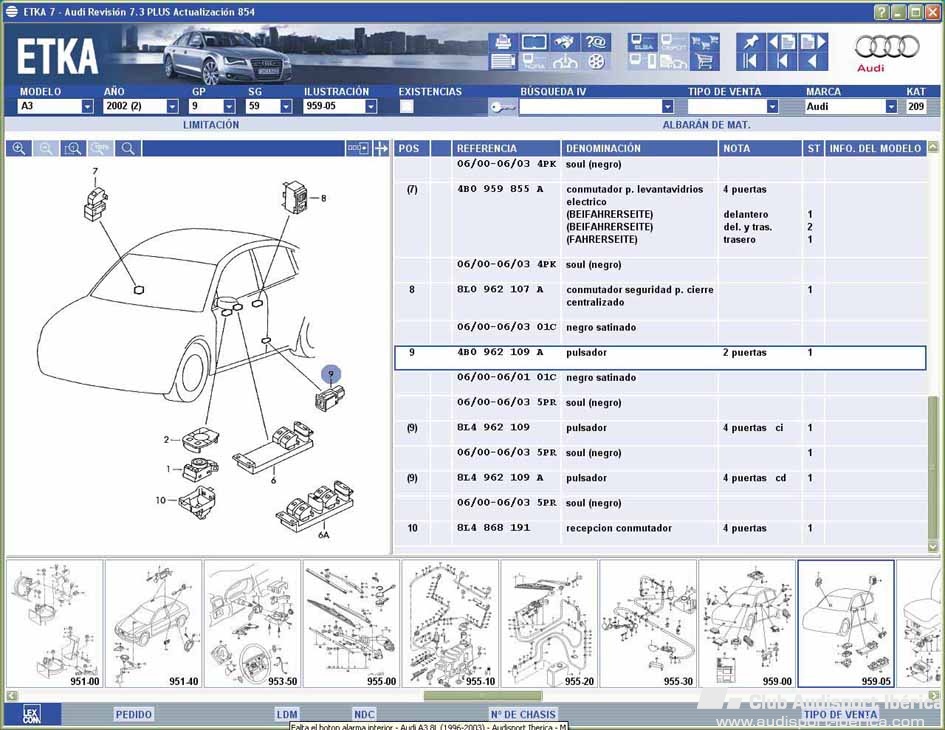The height and width of the screenshot is (730, 945).
Task: Click the DENOMINACIÓN column header
Action: coord(639,148)
